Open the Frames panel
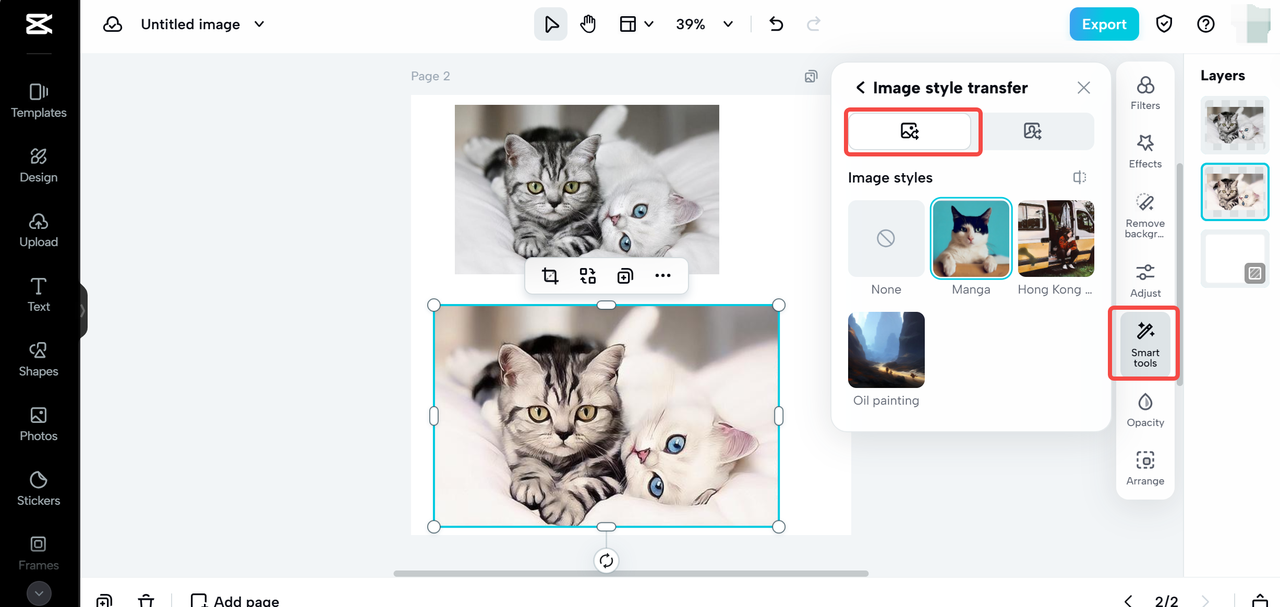Screen dimensions: 1280x607 point(39,553)
